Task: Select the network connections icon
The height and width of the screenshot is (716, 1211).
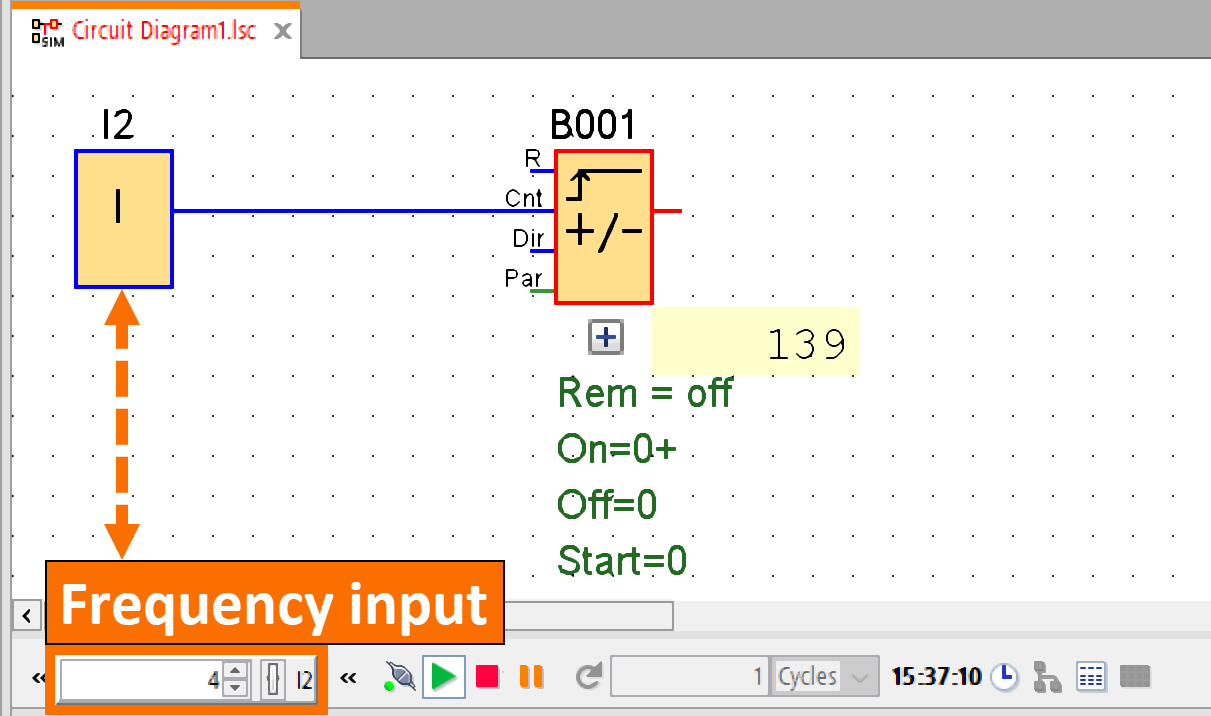Action: pos(1048,677)
